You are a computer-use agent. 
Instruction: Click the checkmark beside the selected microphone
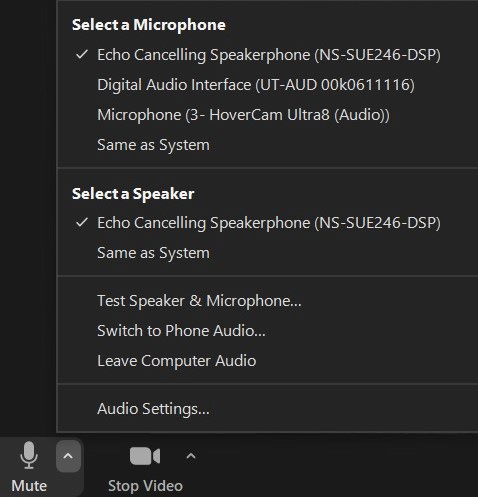[x=82, y=54]
